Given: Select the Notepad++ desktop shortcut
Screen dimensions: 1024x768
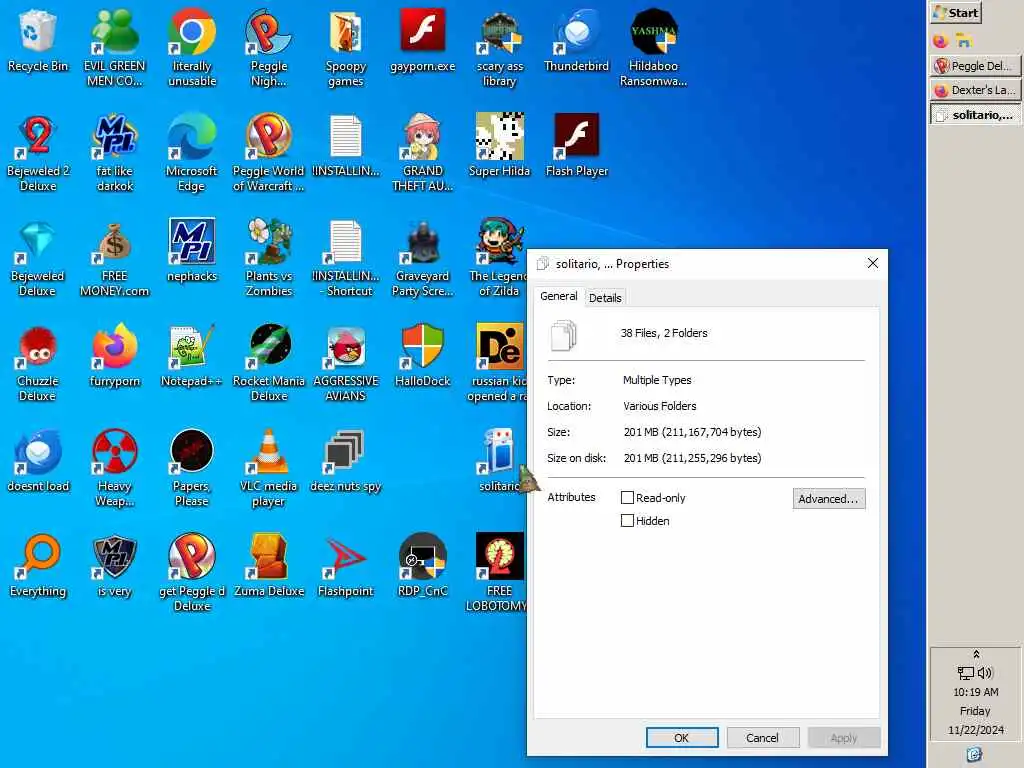Looking at the screenshot, I should [191, 356].
